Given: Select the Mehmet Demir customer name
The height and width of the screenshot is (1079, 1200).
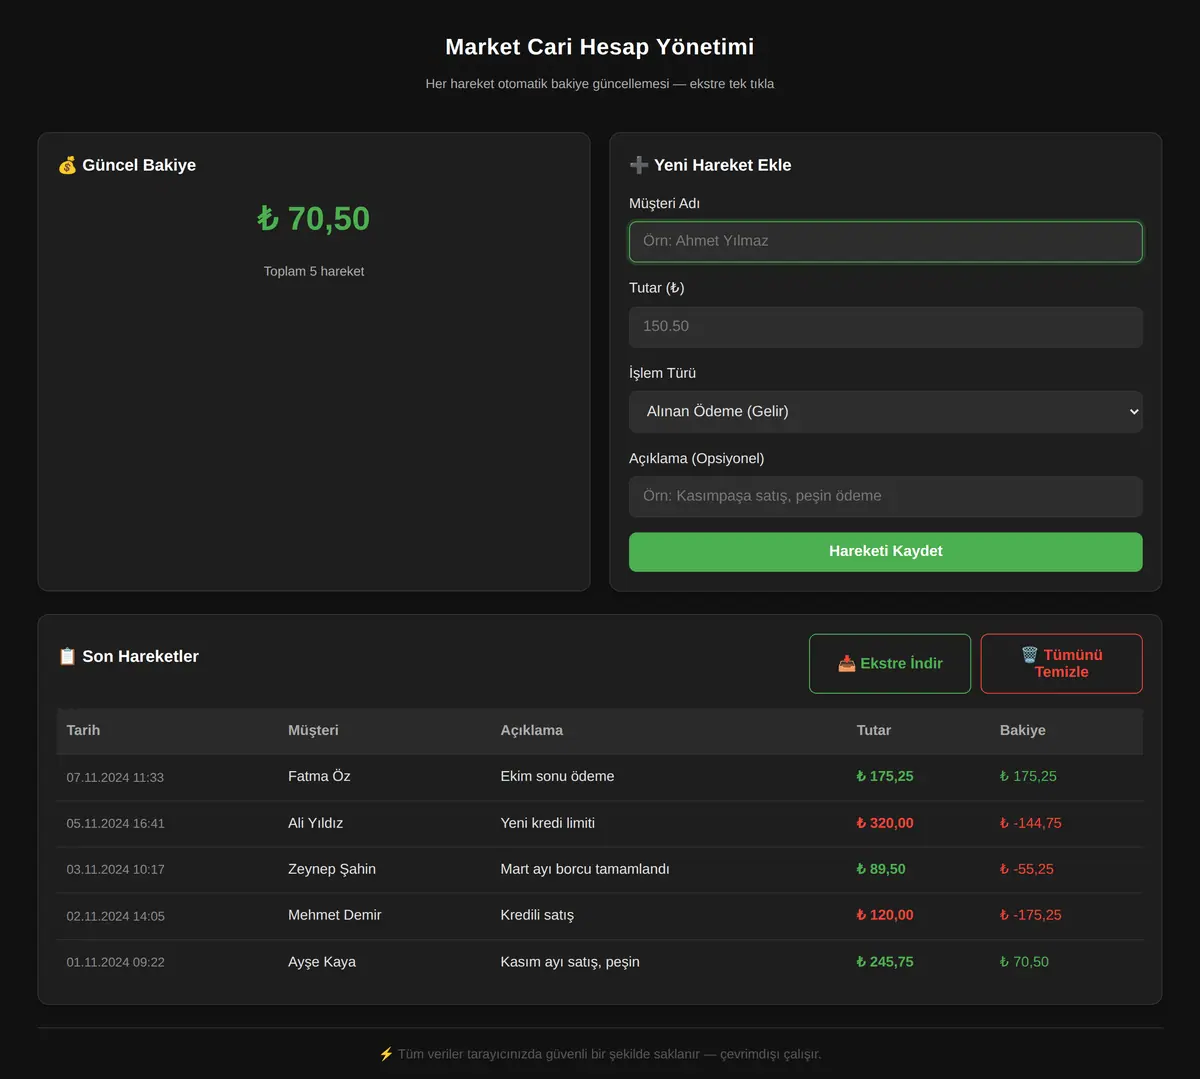Looking at the screenshot, I should coord(334,915).
